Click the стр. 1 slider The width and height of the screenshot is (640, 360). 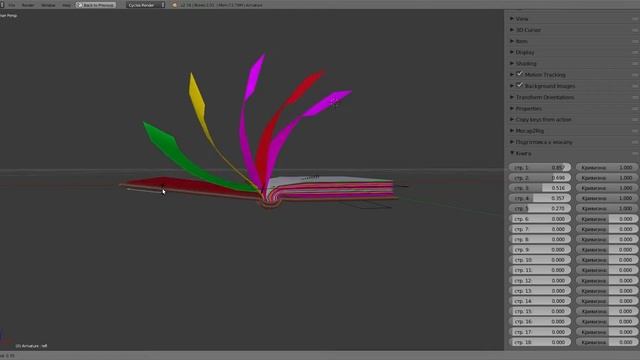click(540, 167)
